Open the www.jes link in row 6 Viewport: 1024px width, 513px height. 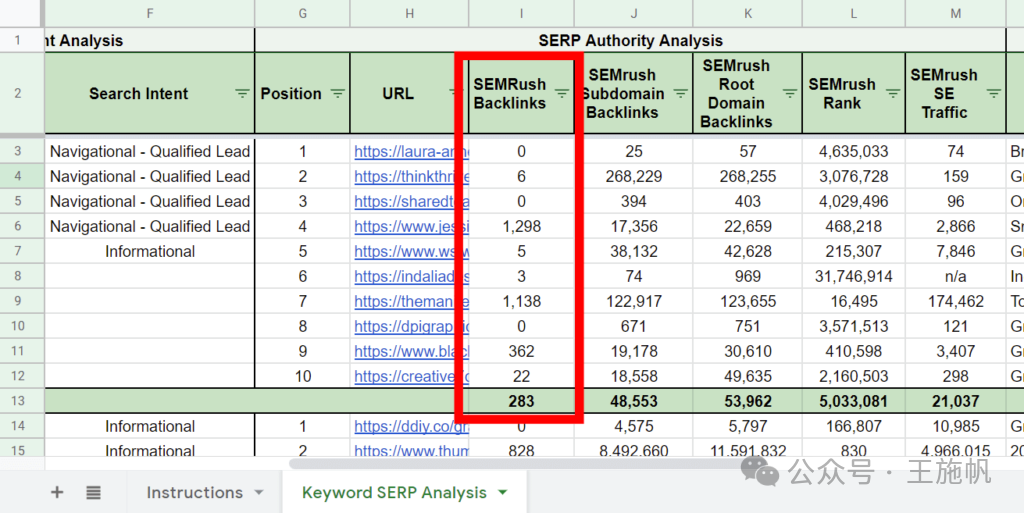pyautogui.click(x=411, y=226)
